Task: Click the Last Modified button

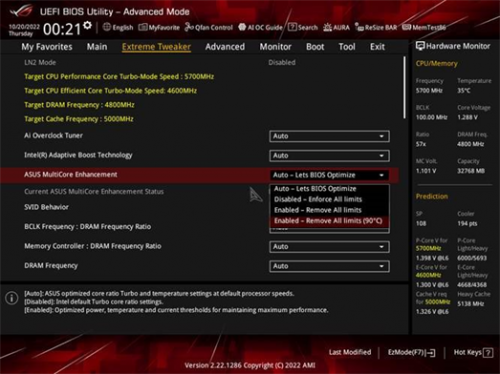Action: pyautogui.click(x=350, y=352)
